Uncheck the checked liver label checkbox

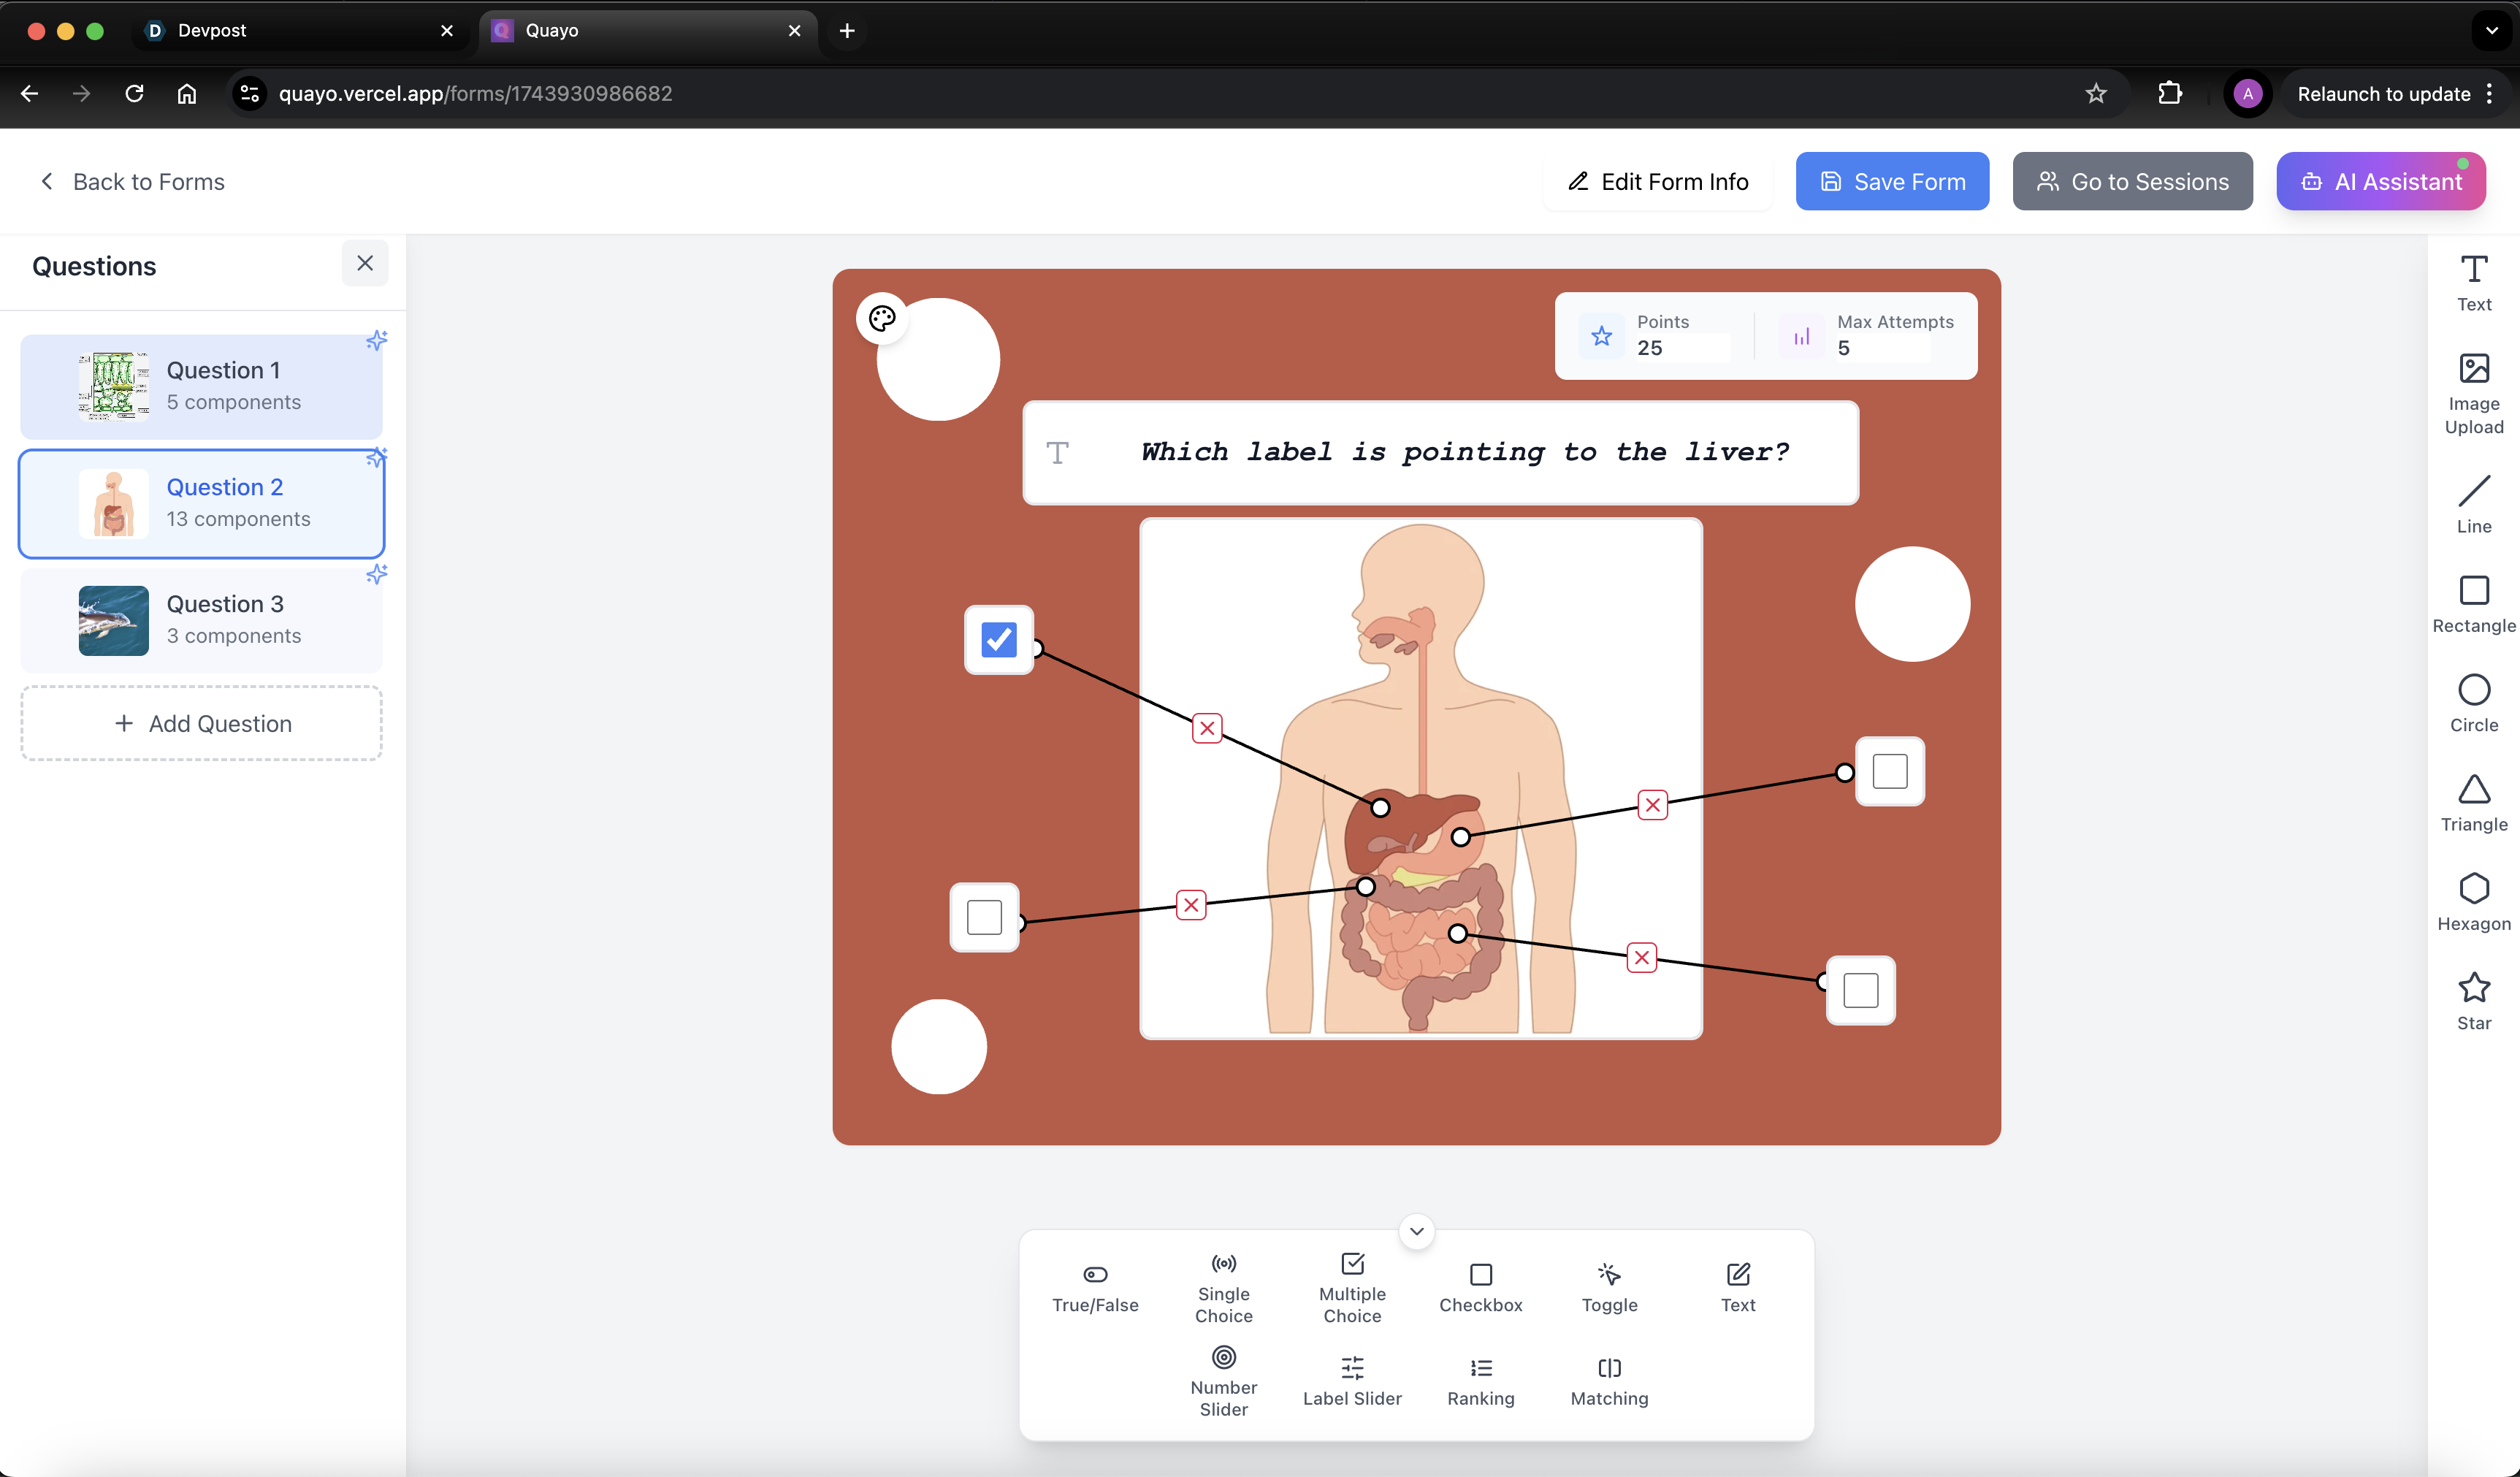coord(998,639)
